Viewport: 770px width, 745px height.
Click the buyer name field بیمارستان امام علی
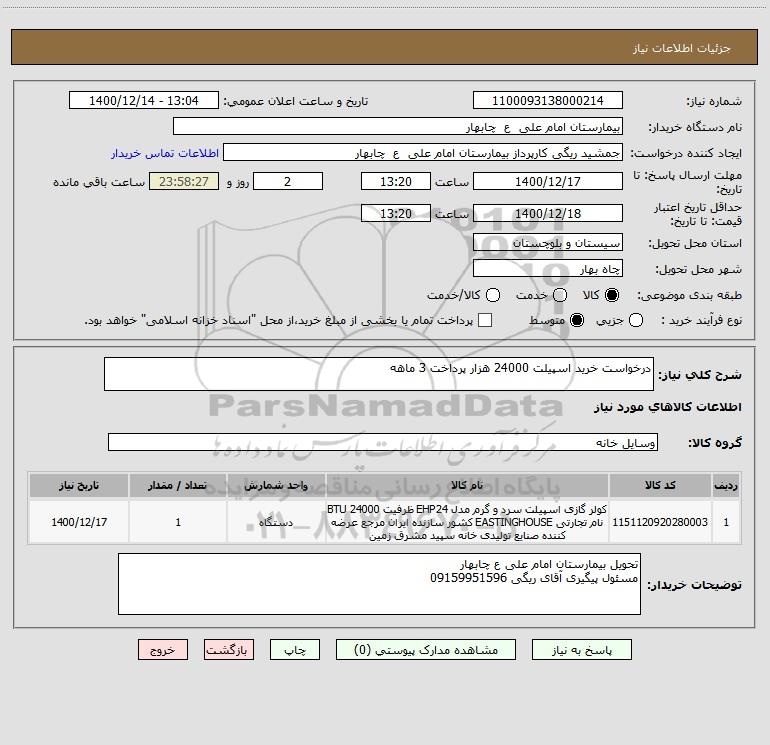tap(398, 127)
